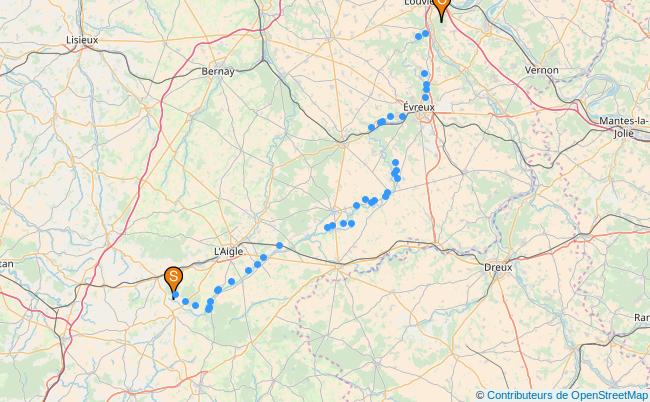Select the lone blue dot directly south of L'Aigle label
This screenshot has height=402, width=650.
pos(231,281)
